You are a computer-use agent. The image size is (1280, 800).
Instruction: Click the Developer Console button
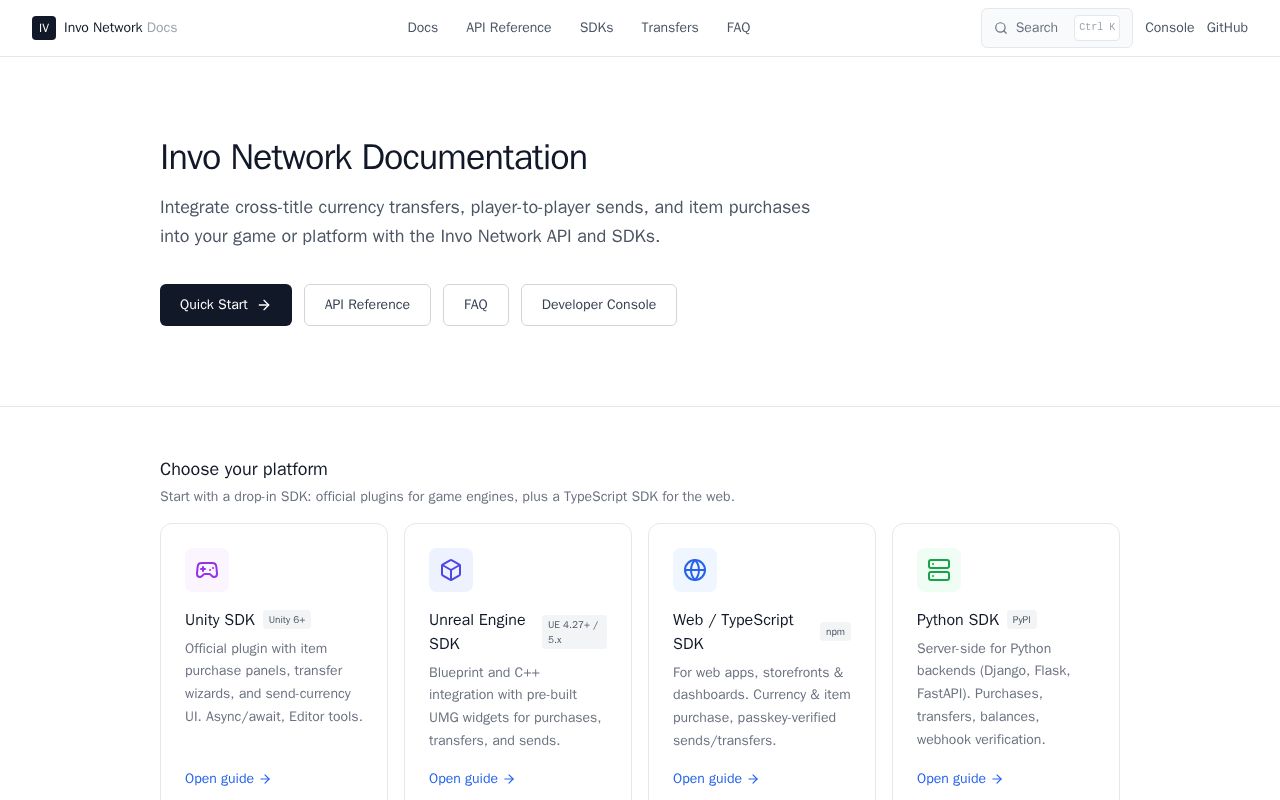(x=599, y=305)
